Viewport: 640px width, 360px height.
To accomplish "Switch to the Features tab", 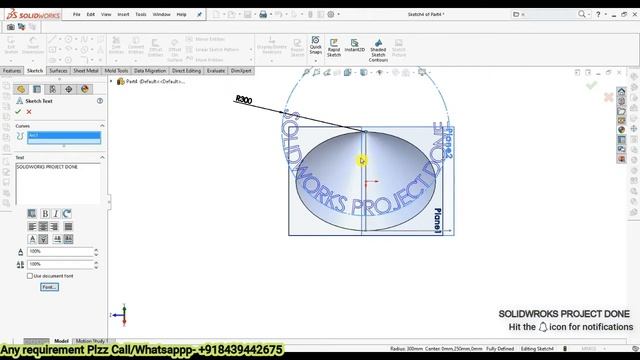I will click(x=12, y=71).
